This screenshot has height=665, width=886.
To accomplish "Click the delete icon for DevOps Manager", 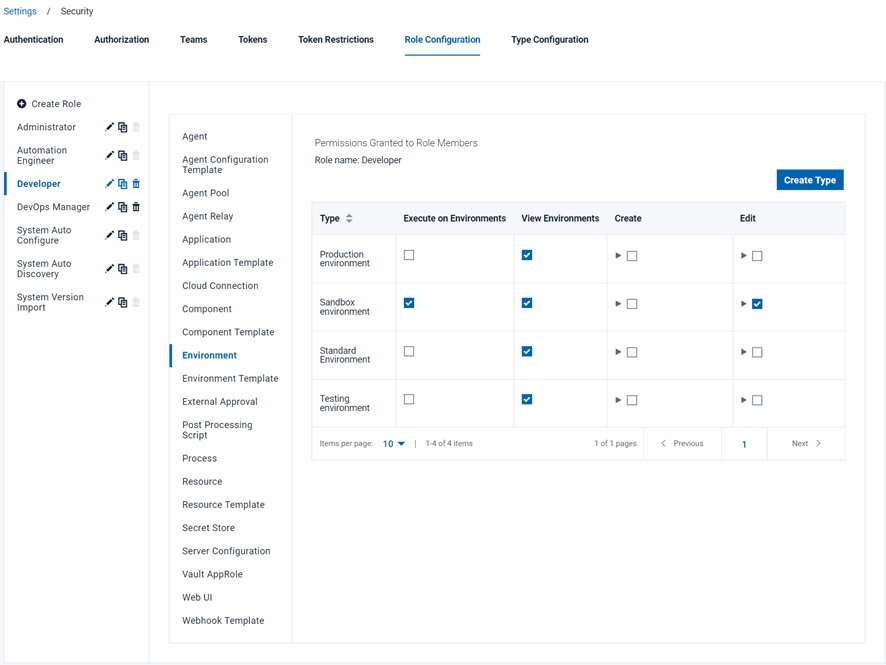I will (x=136, y=207).
